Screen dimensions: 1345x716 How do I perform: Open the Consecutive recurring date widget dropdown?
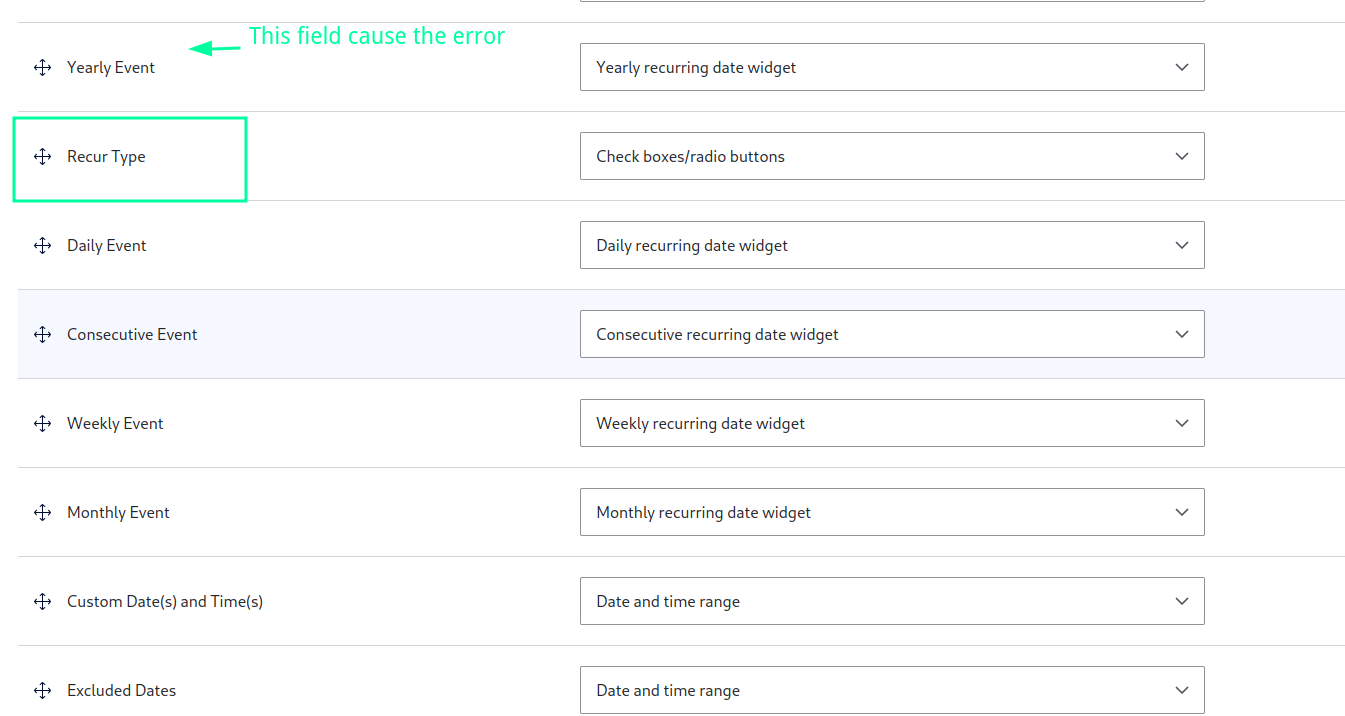(x=891, y=335)
